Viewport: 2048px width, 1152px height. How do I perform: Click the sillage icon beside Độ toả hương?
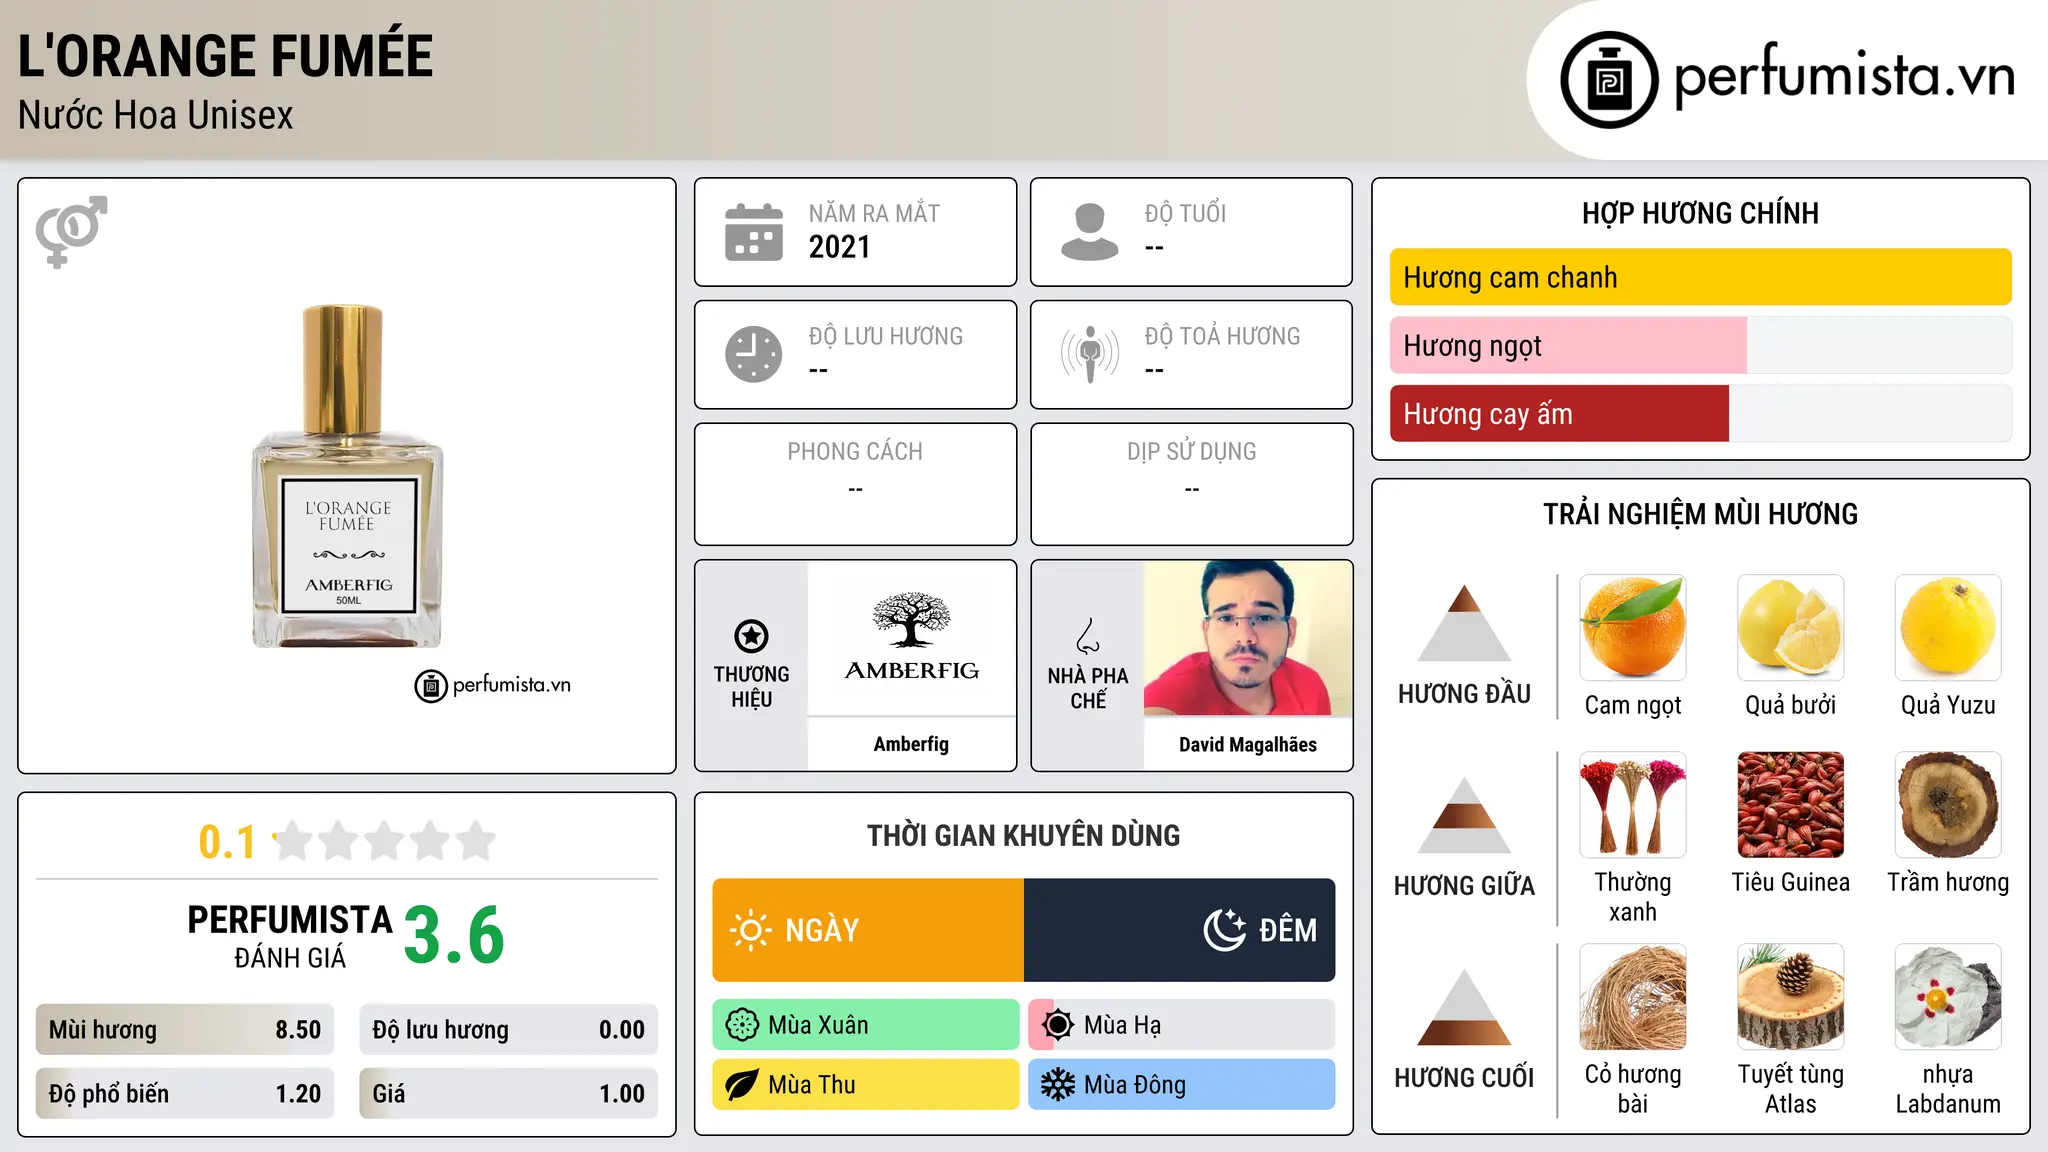[x=1090, y=354]
